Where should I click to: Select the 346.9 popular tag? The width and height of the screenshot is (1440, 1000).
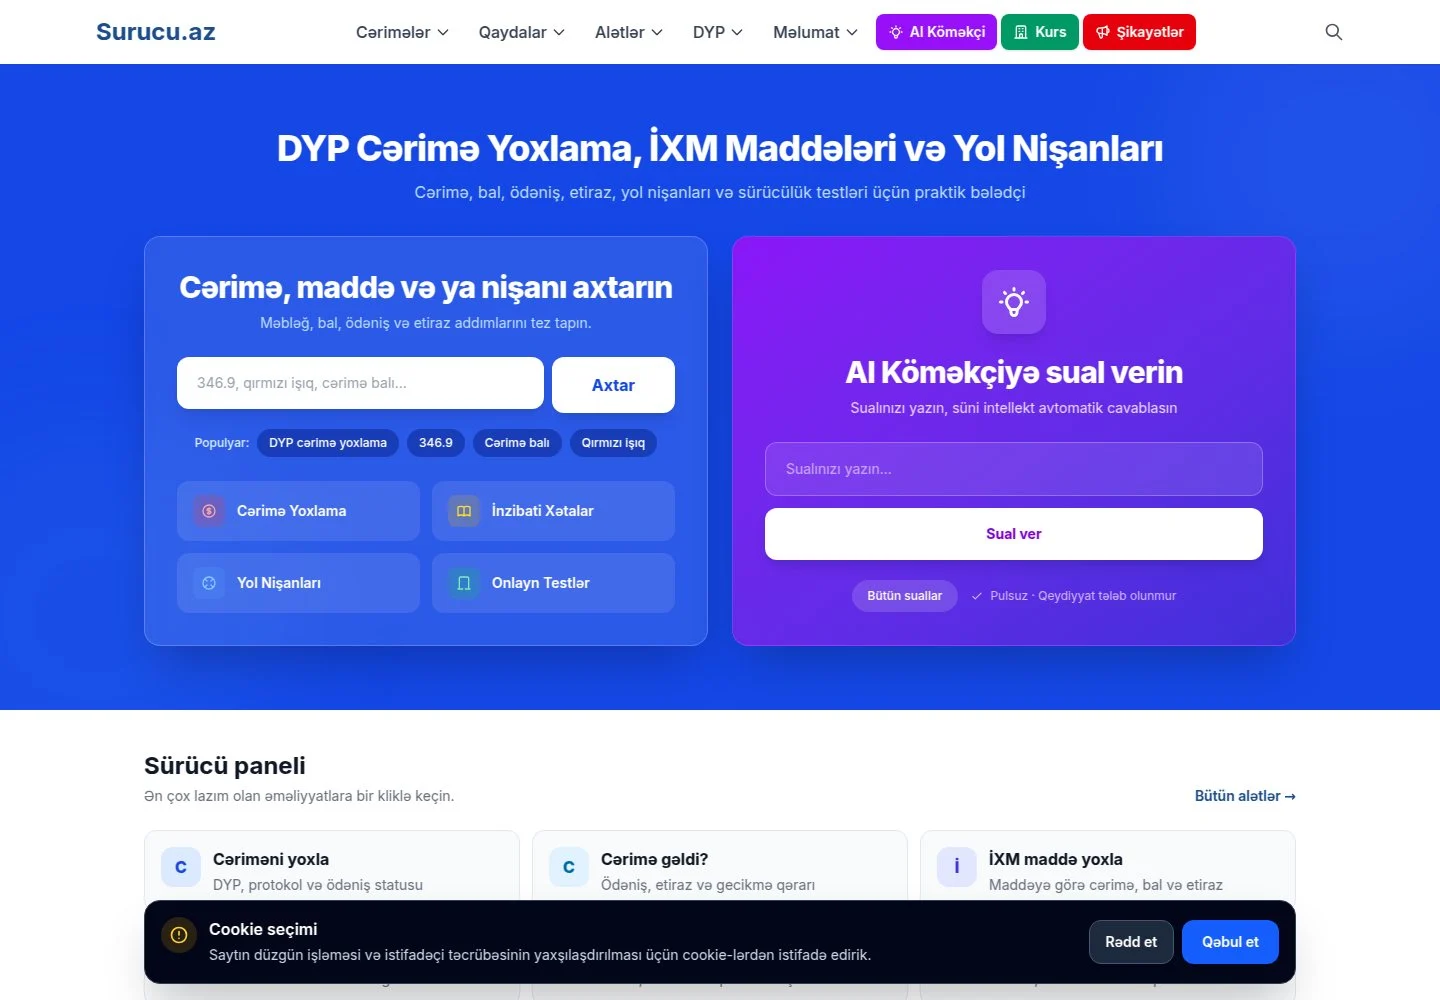click(436, 443)
